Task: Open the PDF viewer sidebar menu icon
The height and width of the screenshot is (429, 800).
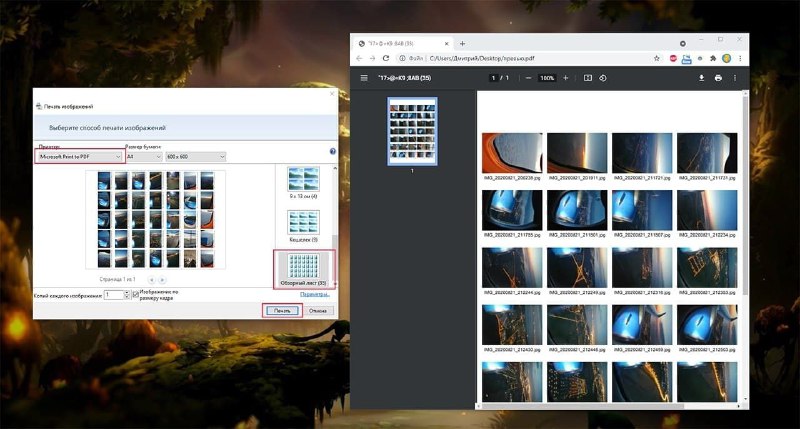Action: pos(364,78)
